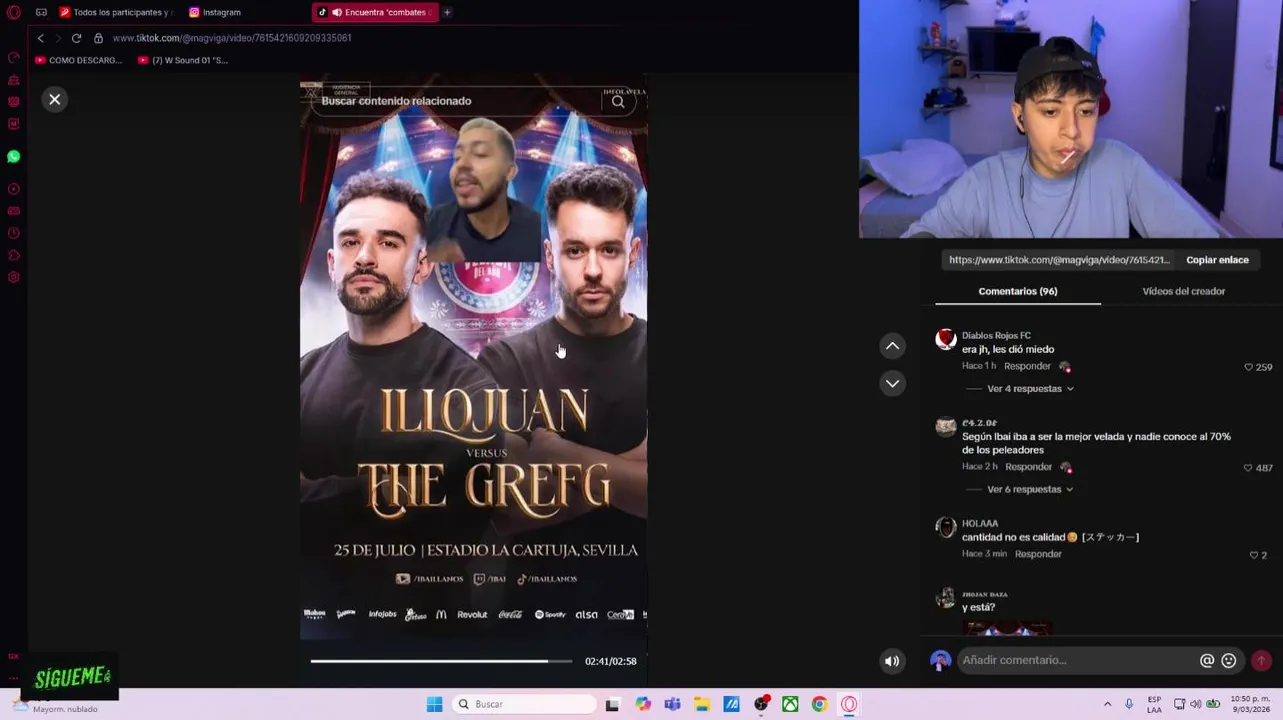Open WhatsApp in the Opera sidebar
The height and width of the screenshot is (720, 1283).
coord(14,156)
